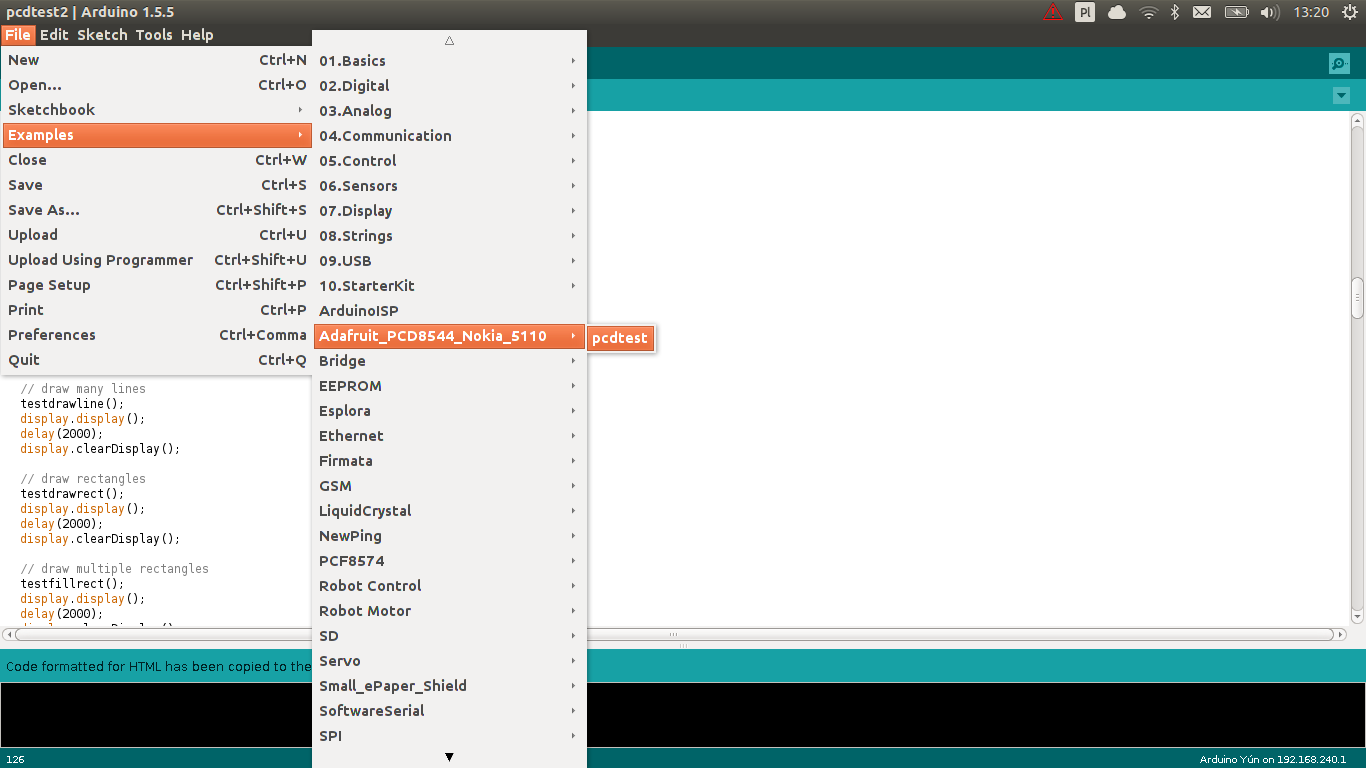Click the editor horizontal scrollbar
The width and height of the screenshot is (1366, 768).
674,634
